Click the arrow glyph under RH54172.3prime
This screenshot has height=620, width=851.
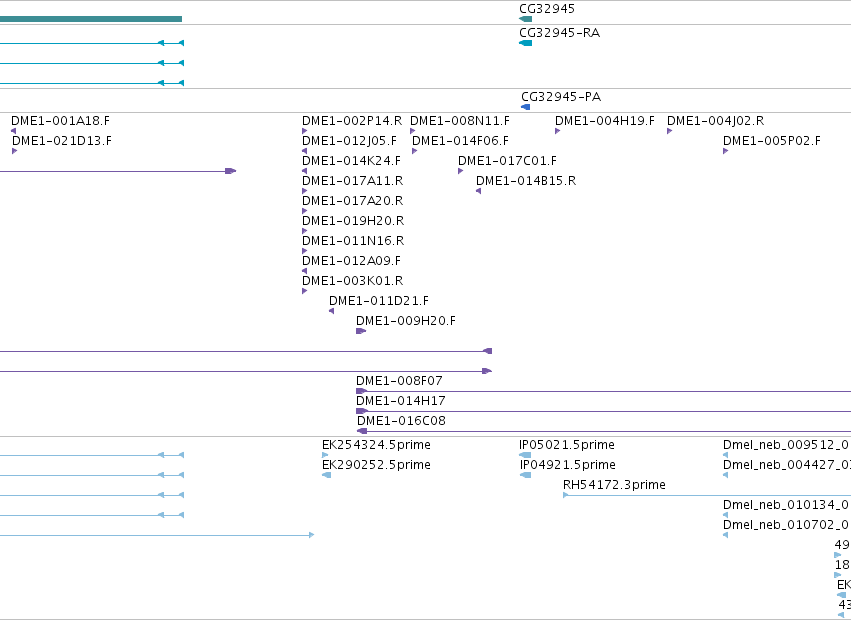point(566,496)
